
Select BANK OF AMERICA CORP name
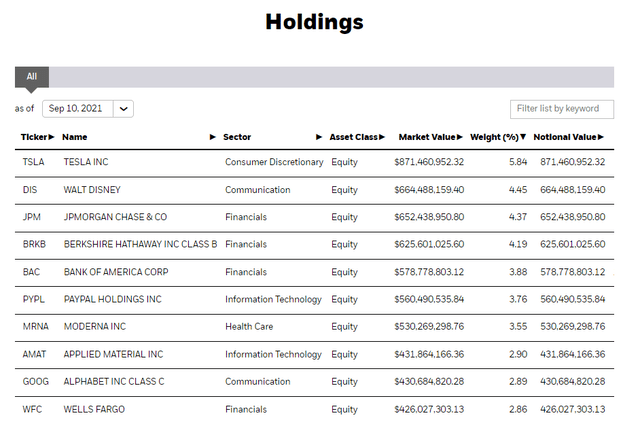(116, 272)
